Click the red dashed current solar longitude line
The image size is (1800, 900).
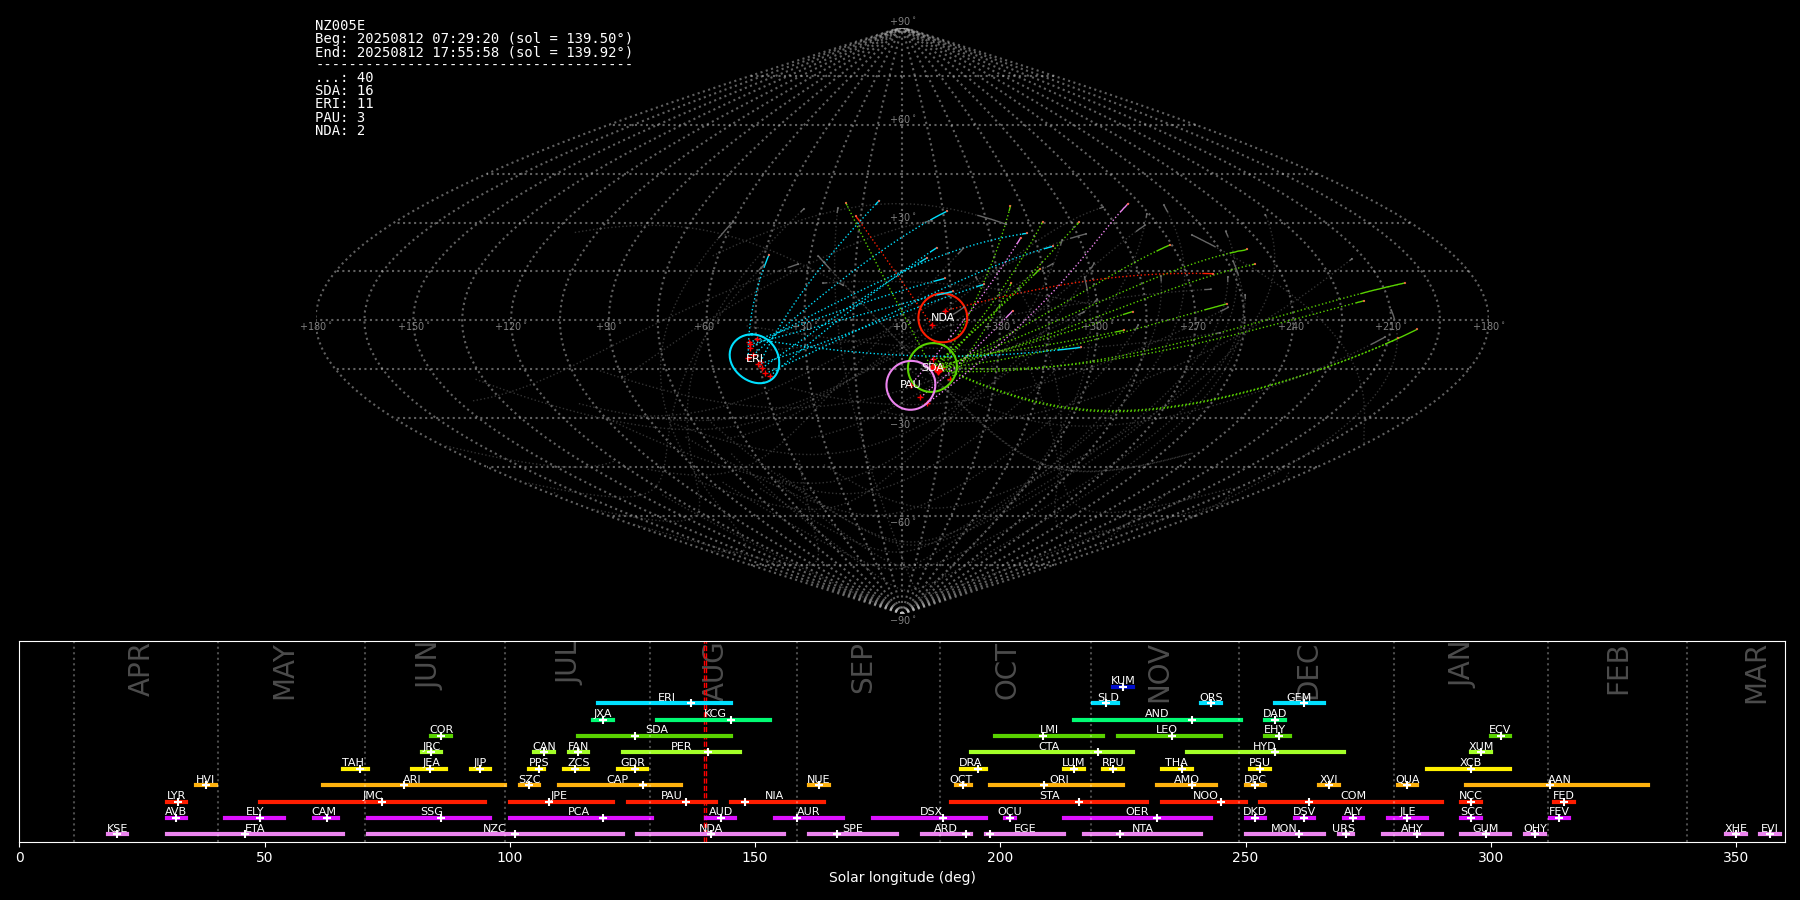[x=705, y=741]
